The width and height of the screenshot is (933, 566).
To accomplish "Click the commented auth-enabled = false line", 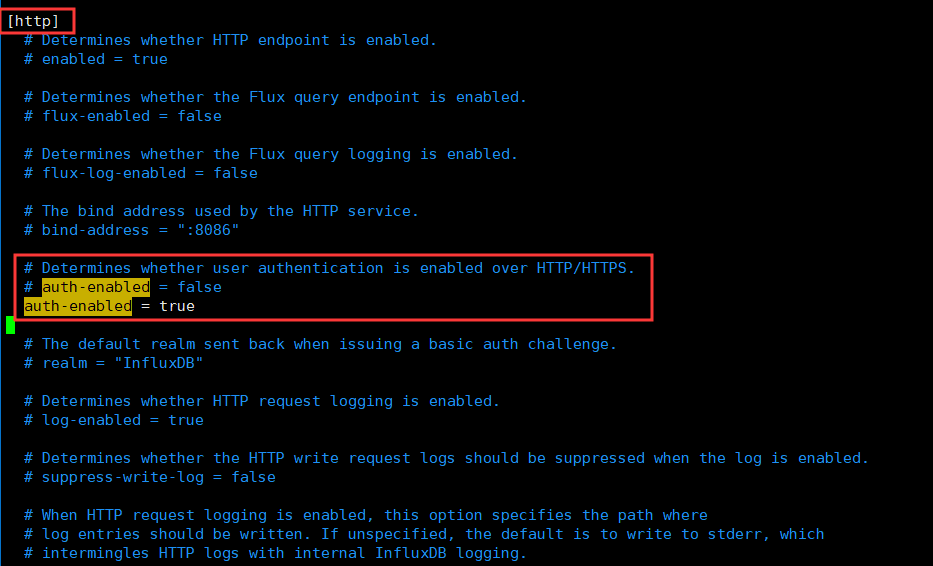I will pos(123,287).
